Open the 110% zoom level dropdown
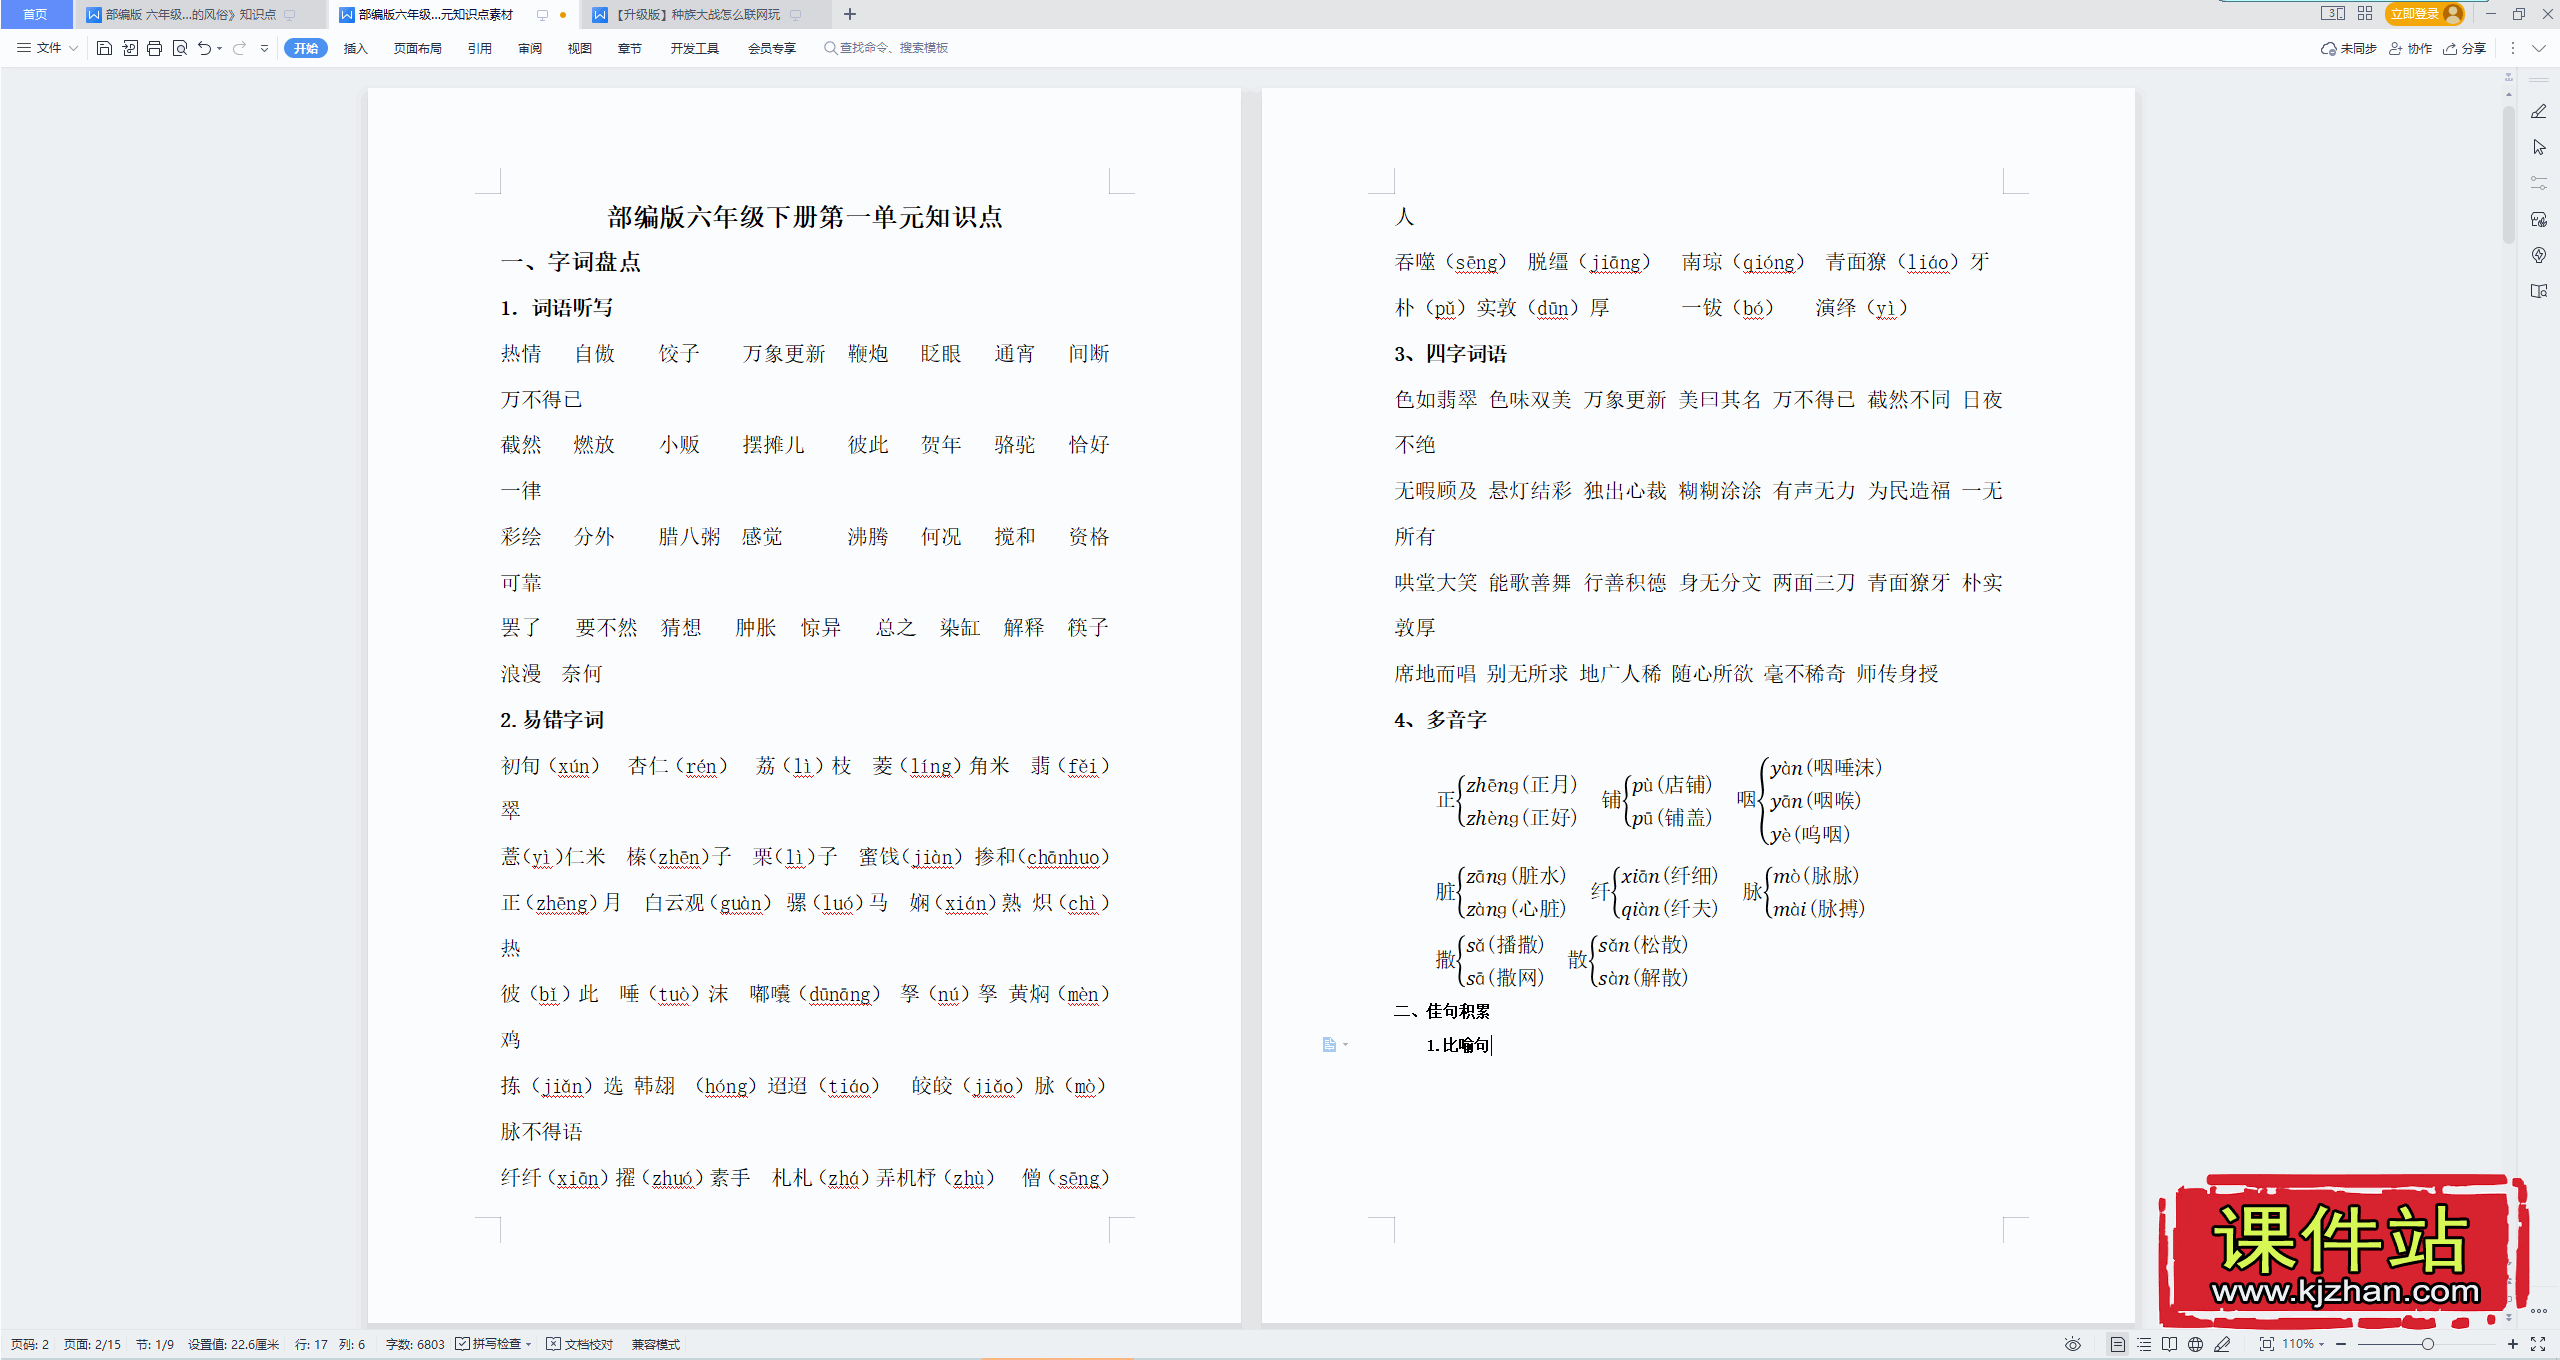The width and height of the screenshot is (2560, 1360). tap(2303, 1344)
